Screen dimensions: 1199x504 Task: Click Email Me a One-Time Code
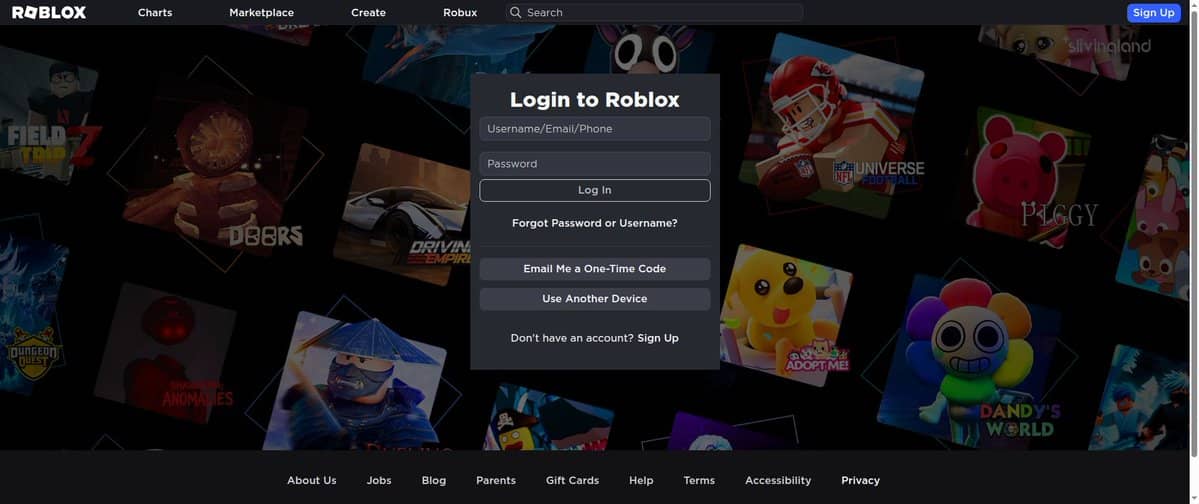pos(595,269)
